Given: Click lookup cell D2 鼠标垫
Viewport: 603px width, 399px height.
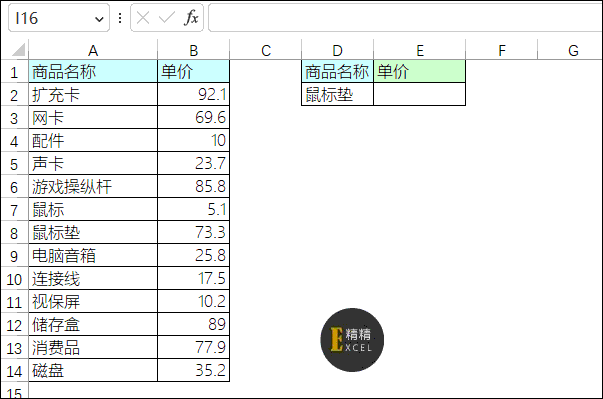Looking at the screenshot, I should click(337, 95).
